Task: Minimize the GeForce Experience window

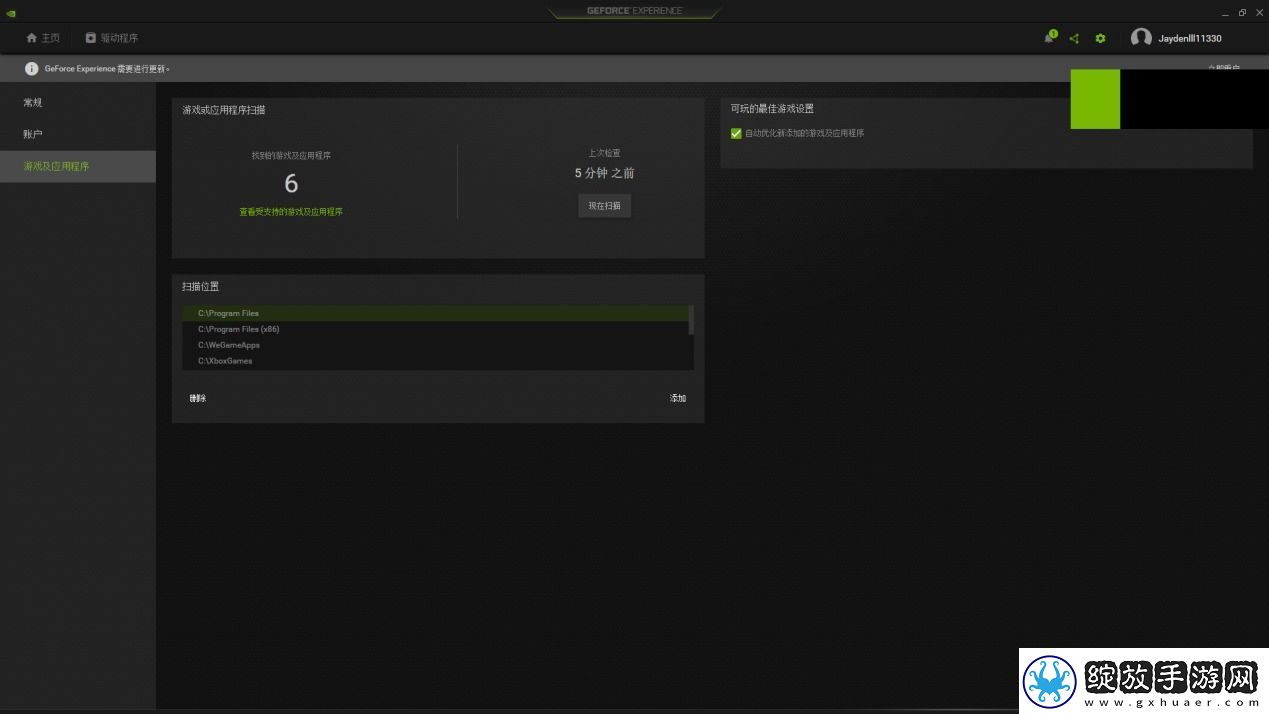Action: click(1225, 13)
